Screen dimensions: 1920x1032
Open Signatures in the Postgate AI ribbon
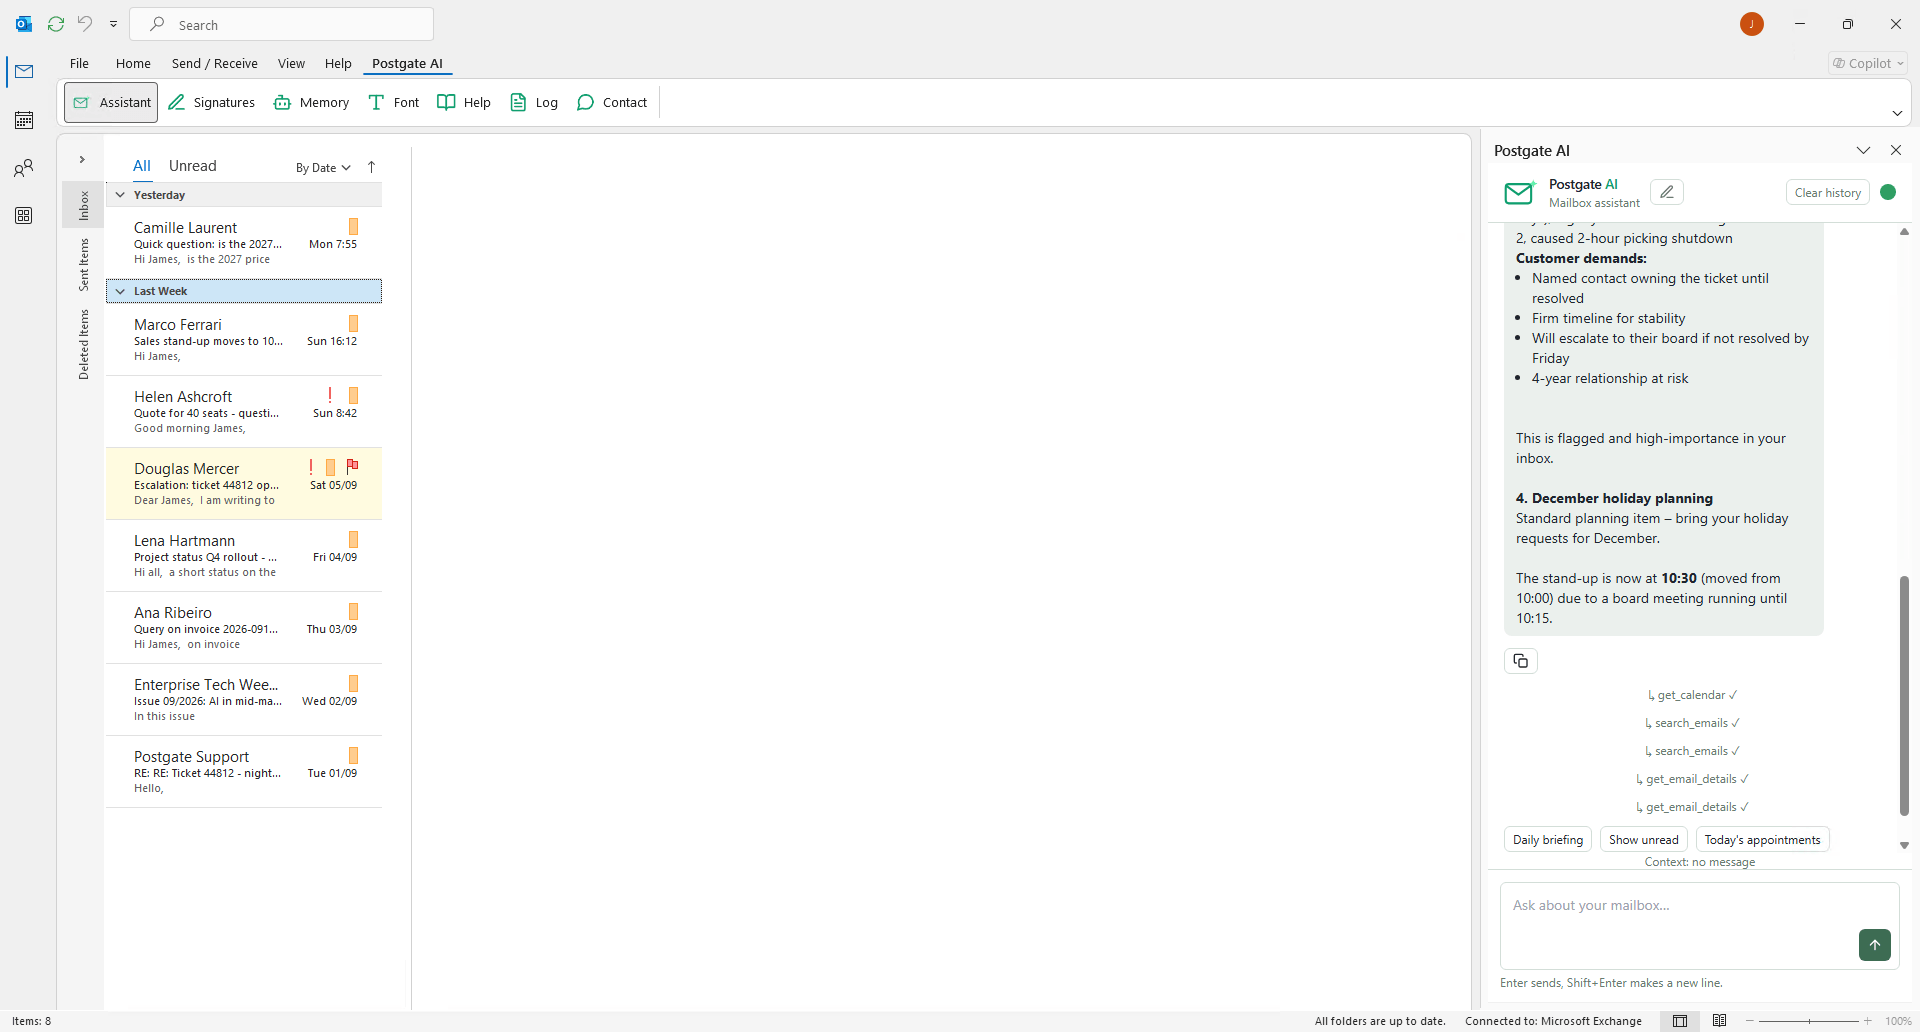(211, 102)
